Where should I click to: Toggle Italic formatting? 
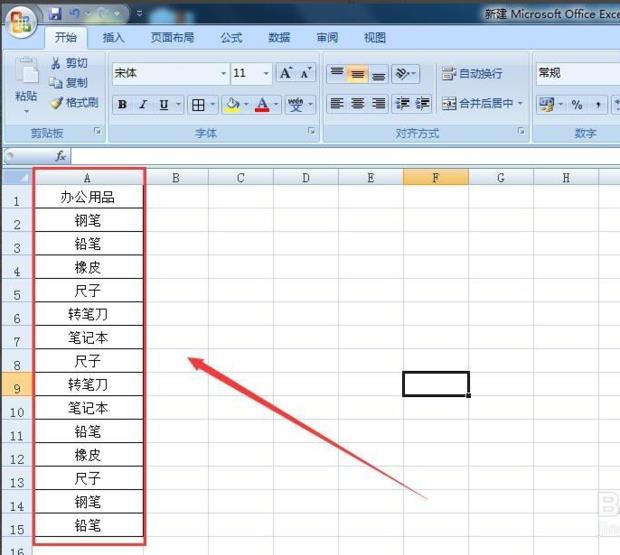point(143,105)
